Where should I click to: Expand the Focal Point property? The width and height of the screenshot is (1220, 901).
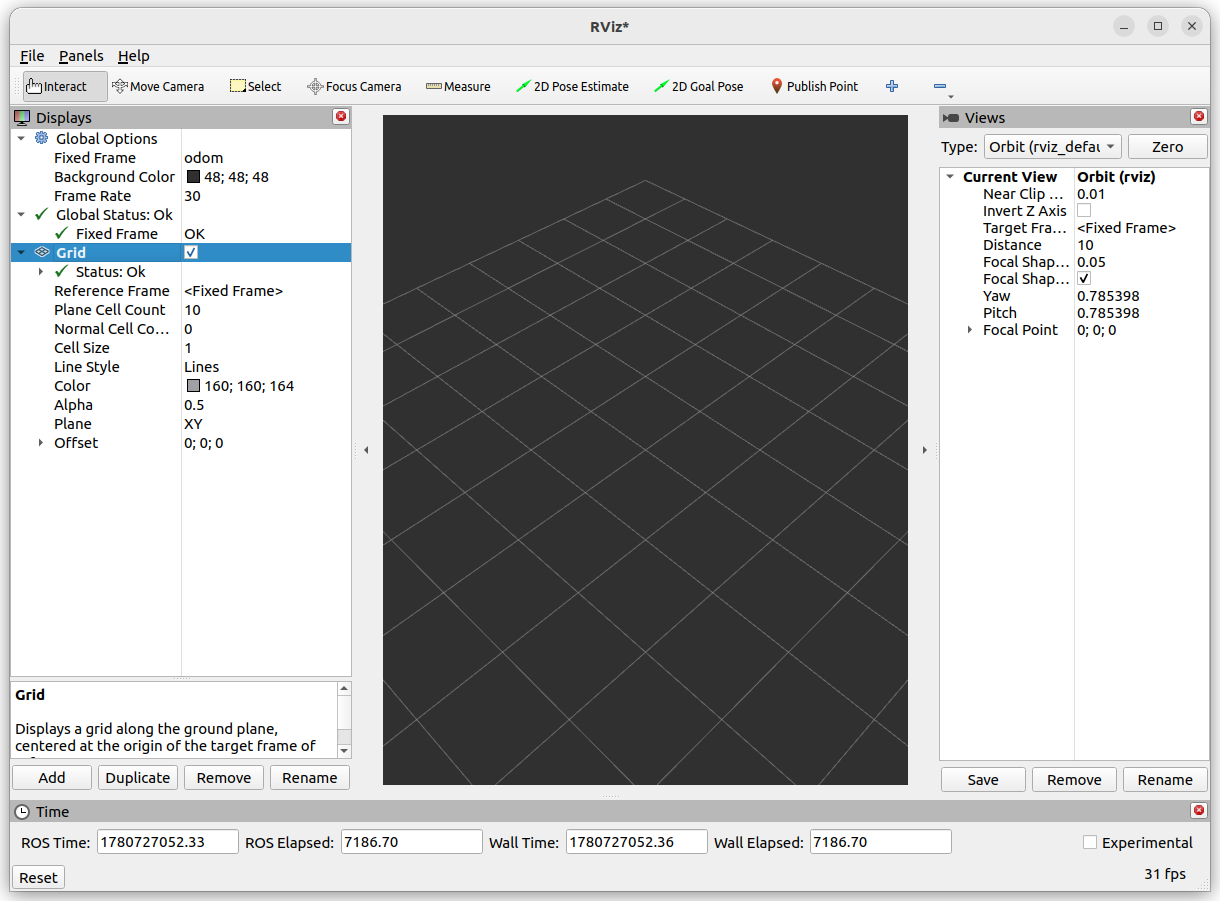coord(969,330)
